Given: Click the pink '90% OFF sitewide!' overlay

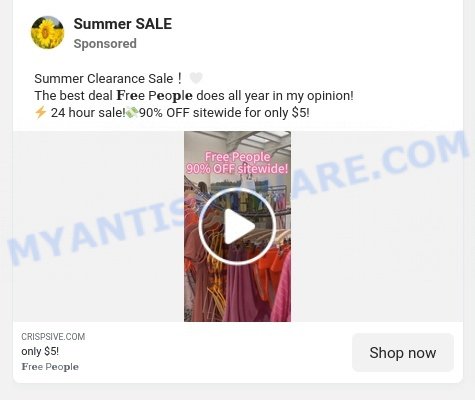Looking at the screenshot, I should pos(237,169).
